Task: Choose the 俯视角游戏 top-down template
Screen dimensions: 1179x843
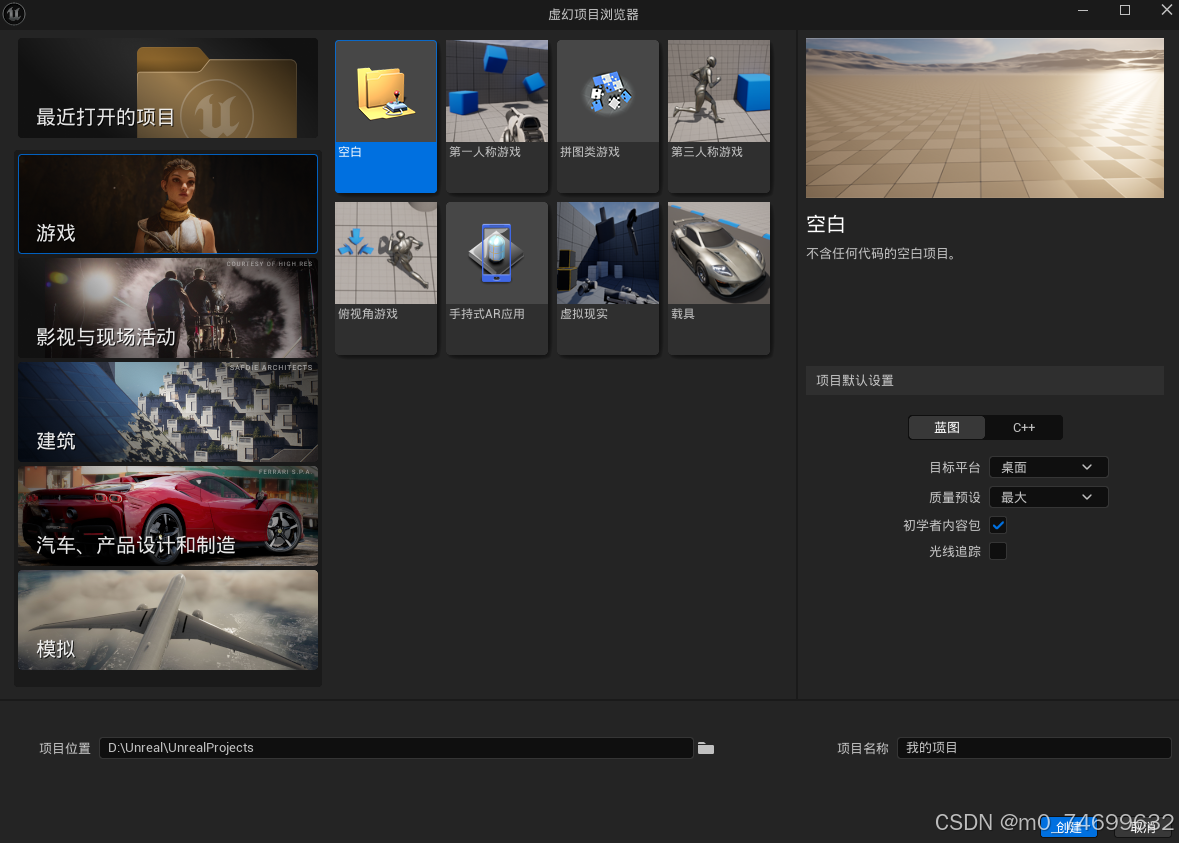Action: [x=386, y=278]
